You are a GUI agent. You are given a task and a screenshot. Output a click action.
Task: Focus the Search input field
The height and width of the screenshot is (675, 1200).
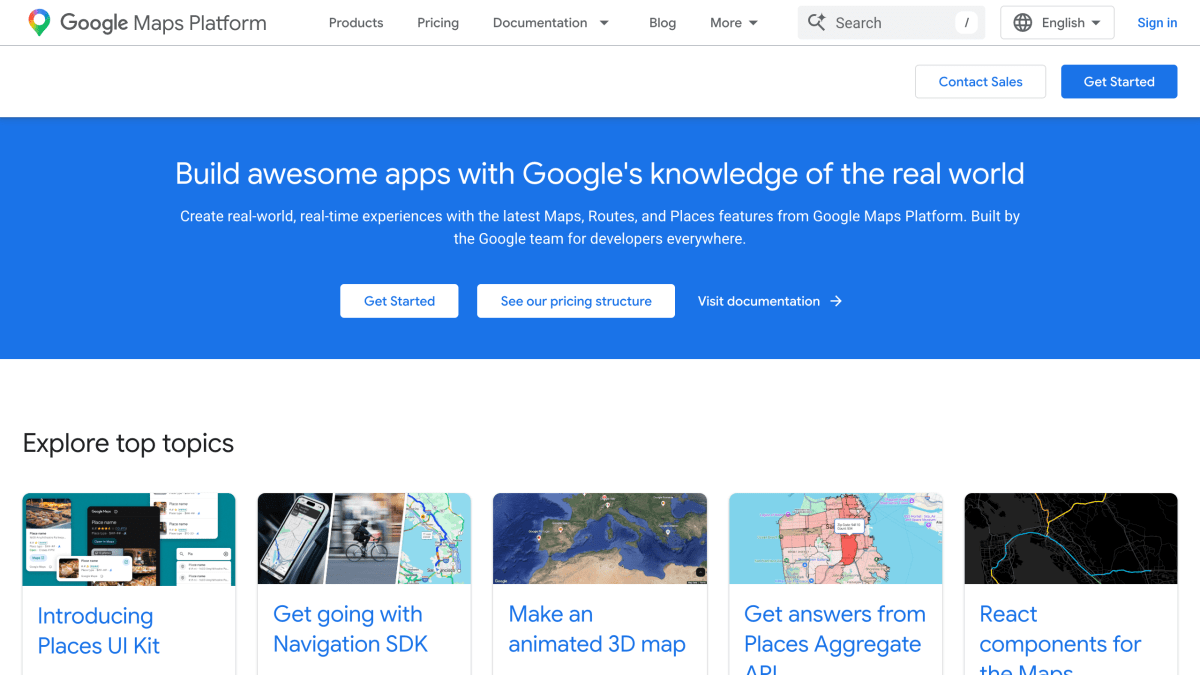pos(892,22)
